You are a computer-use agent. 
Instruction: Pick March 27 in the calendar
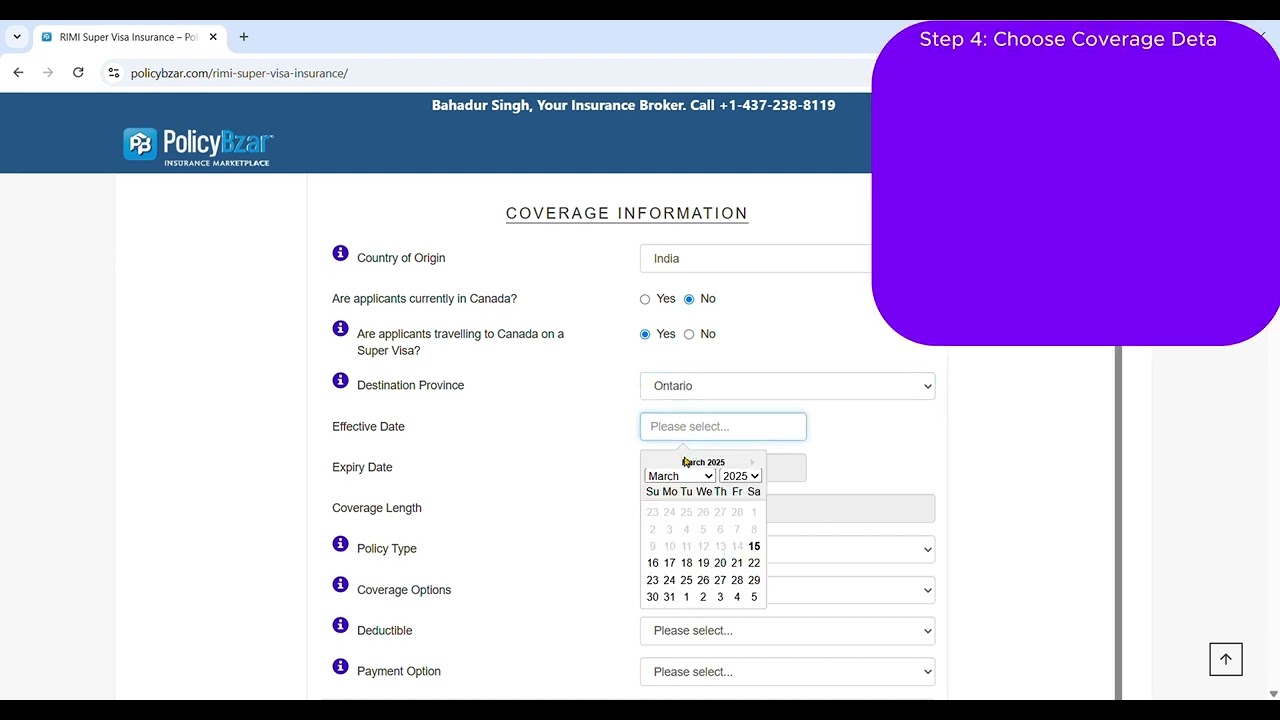pos(720,580)
